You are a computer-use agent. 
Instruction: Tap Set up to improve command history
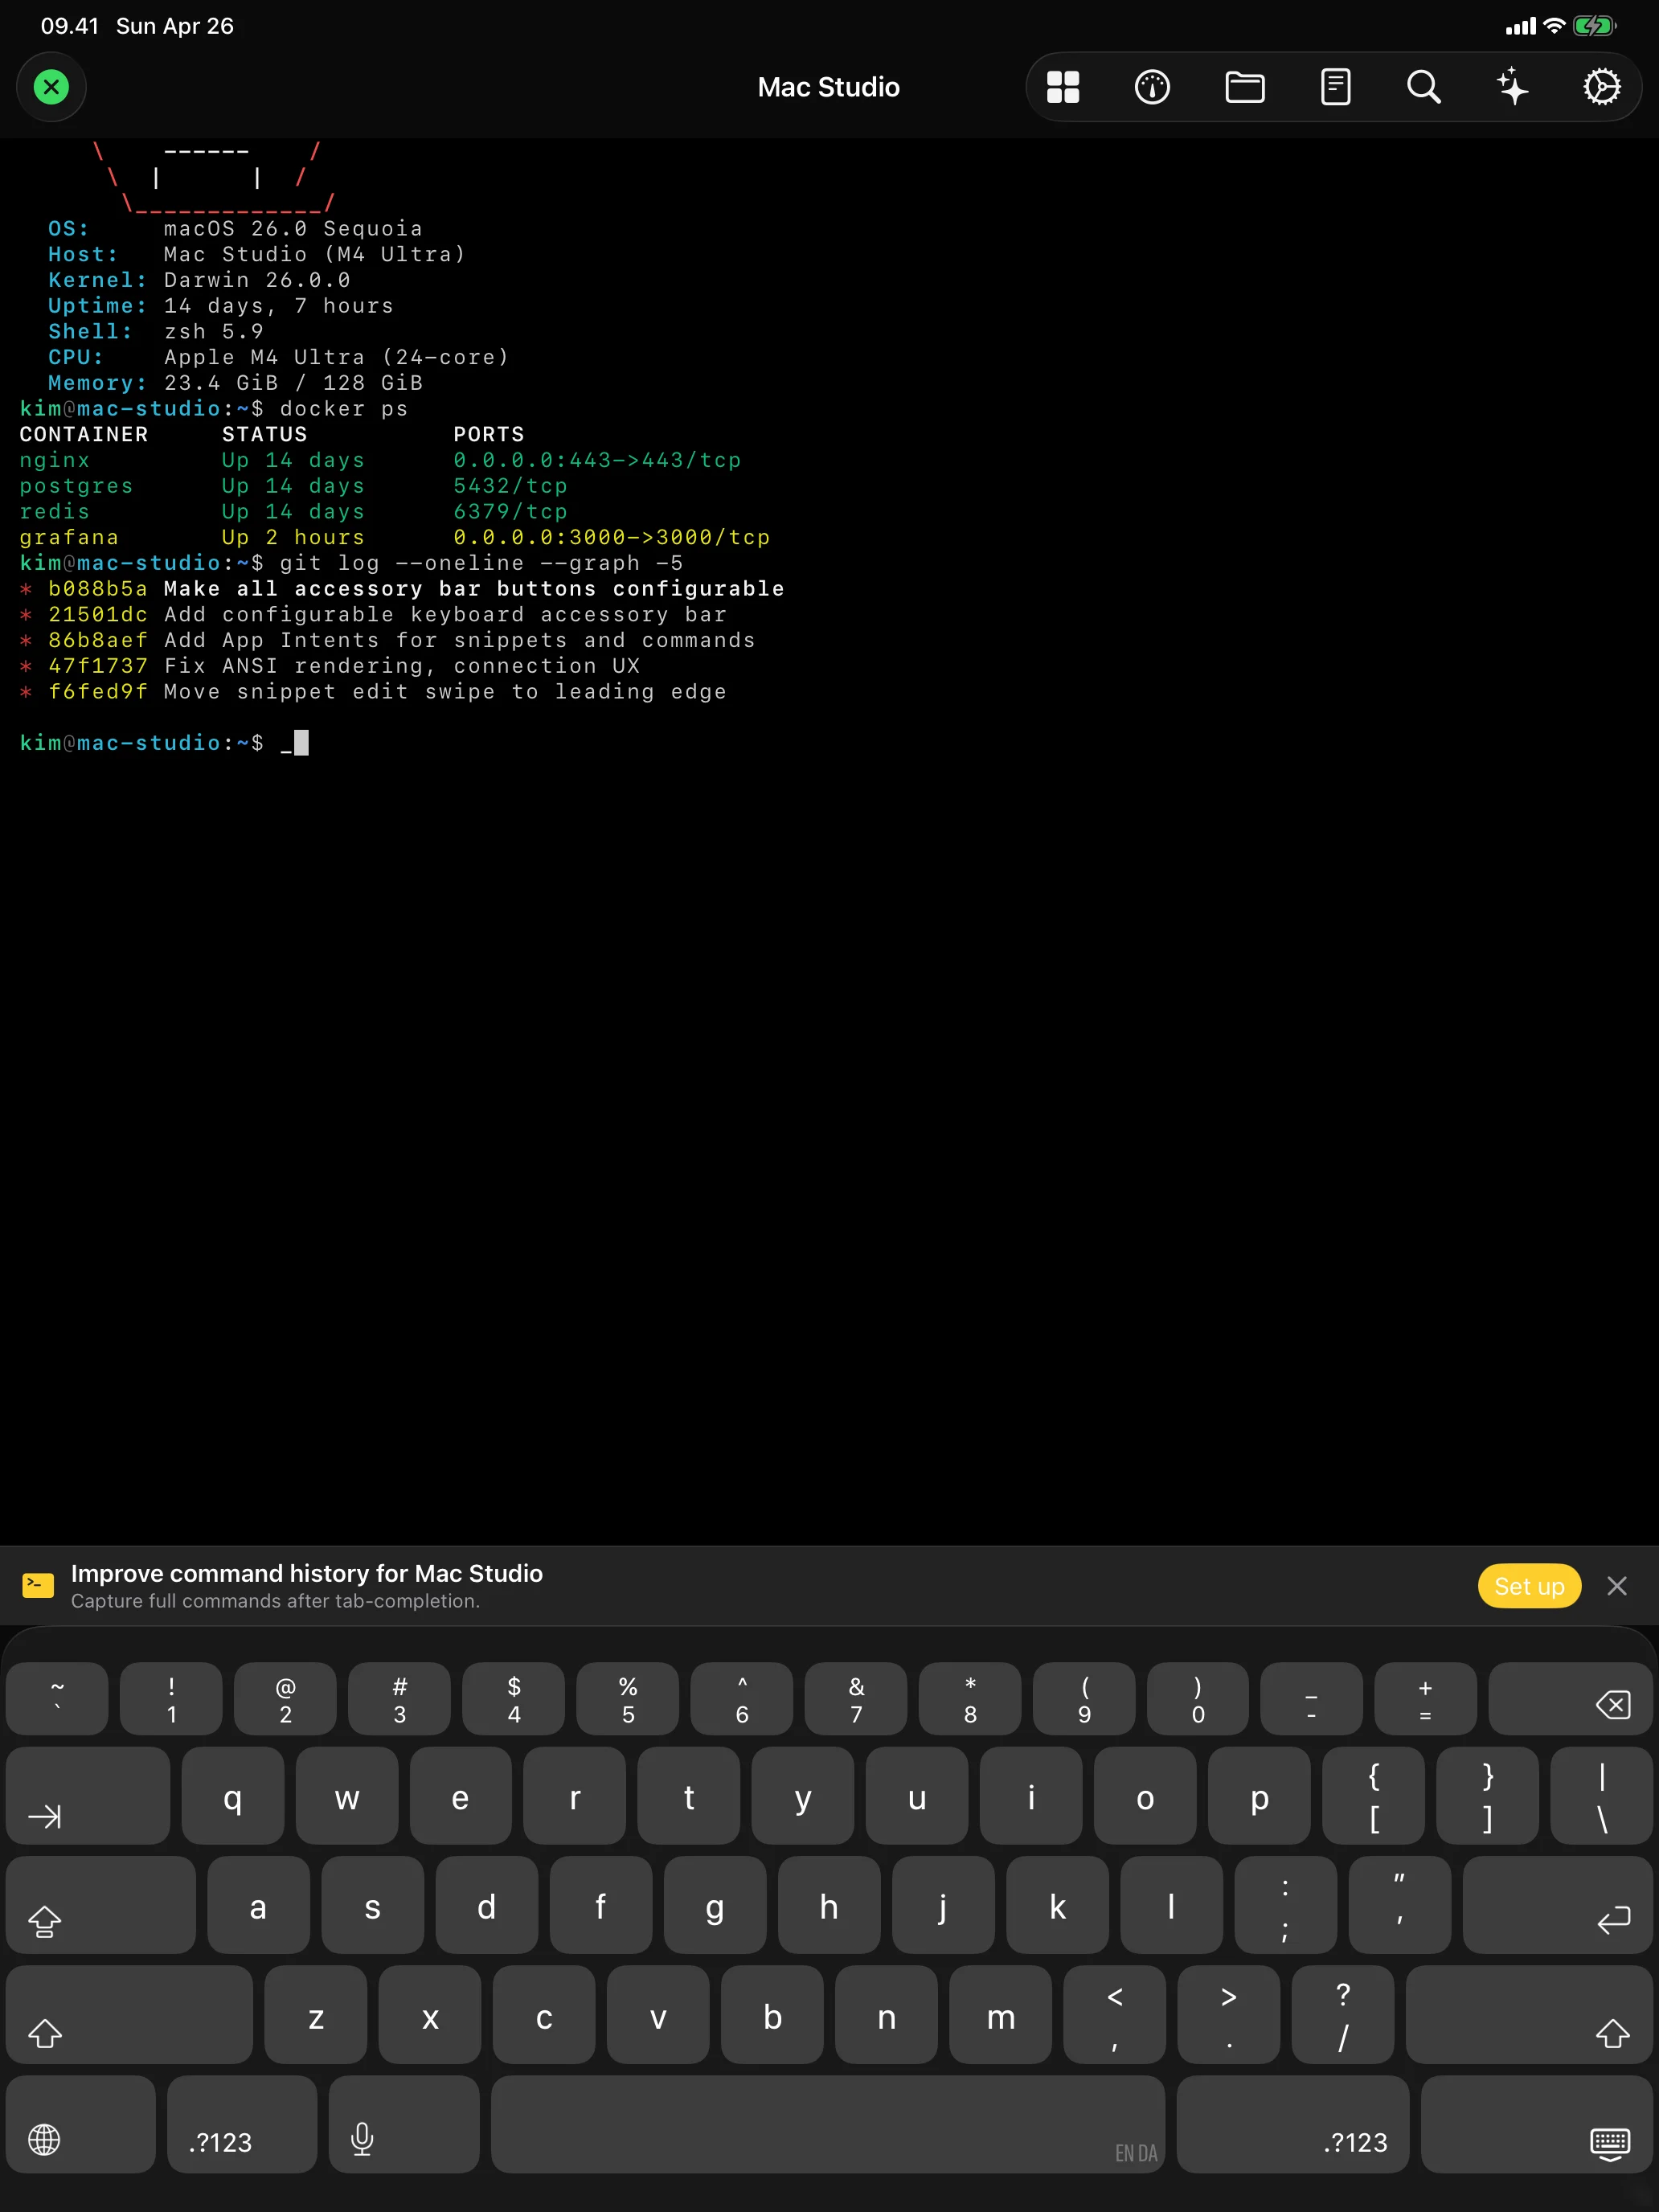click(1529, 1586)
